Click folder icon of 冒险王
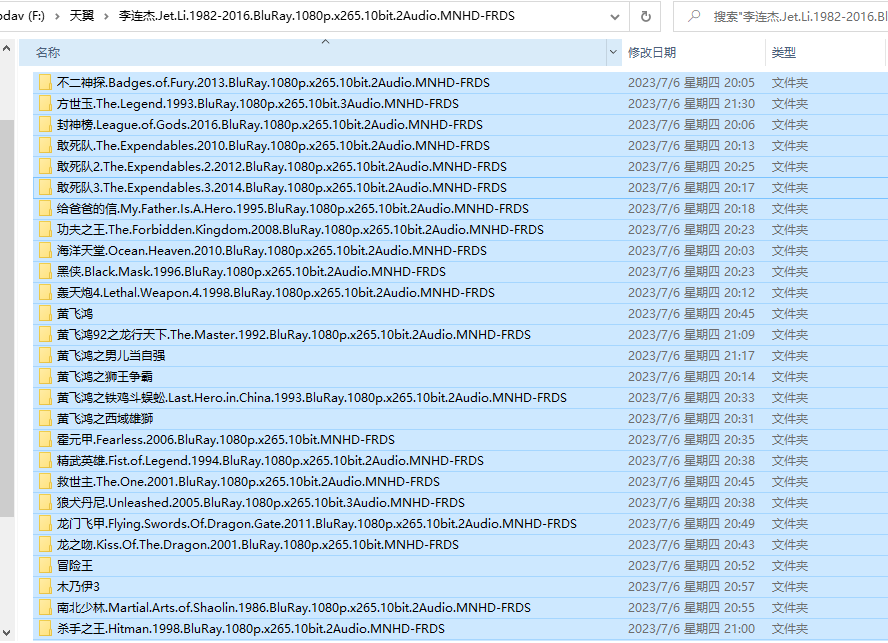Viewport: 888px width, 643px height. [45, 565]
